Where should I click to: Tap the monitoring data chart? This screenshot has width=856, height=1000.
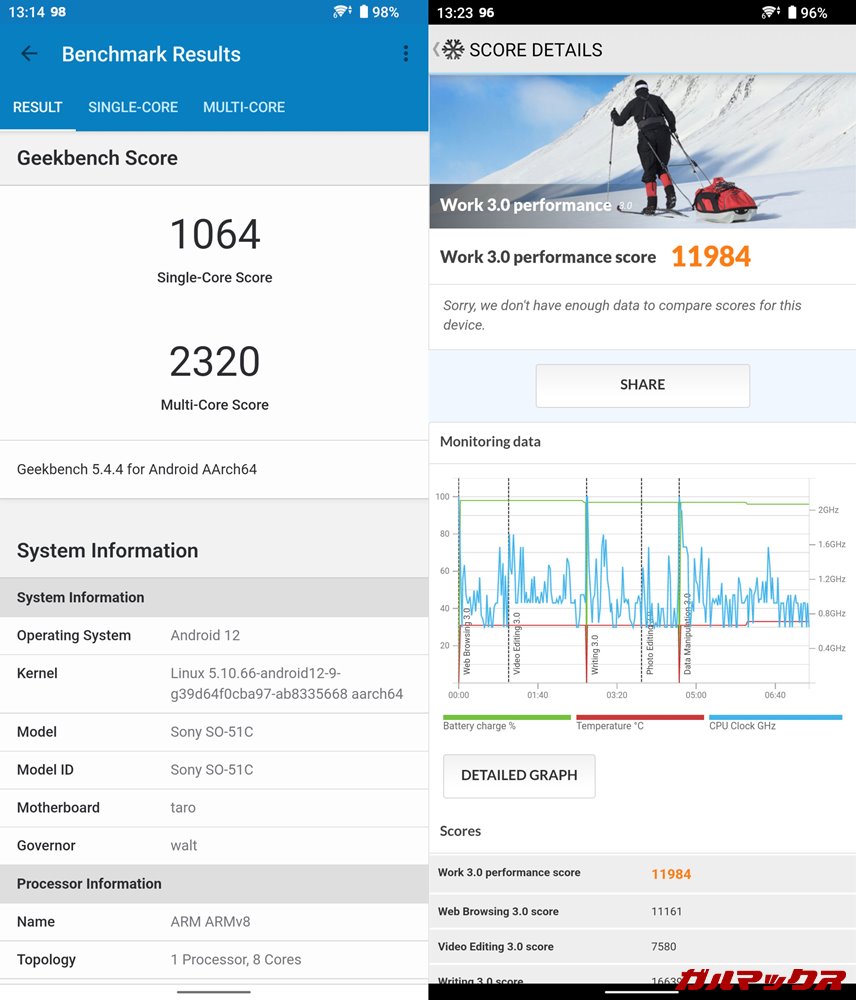click(x=635, y=590)
